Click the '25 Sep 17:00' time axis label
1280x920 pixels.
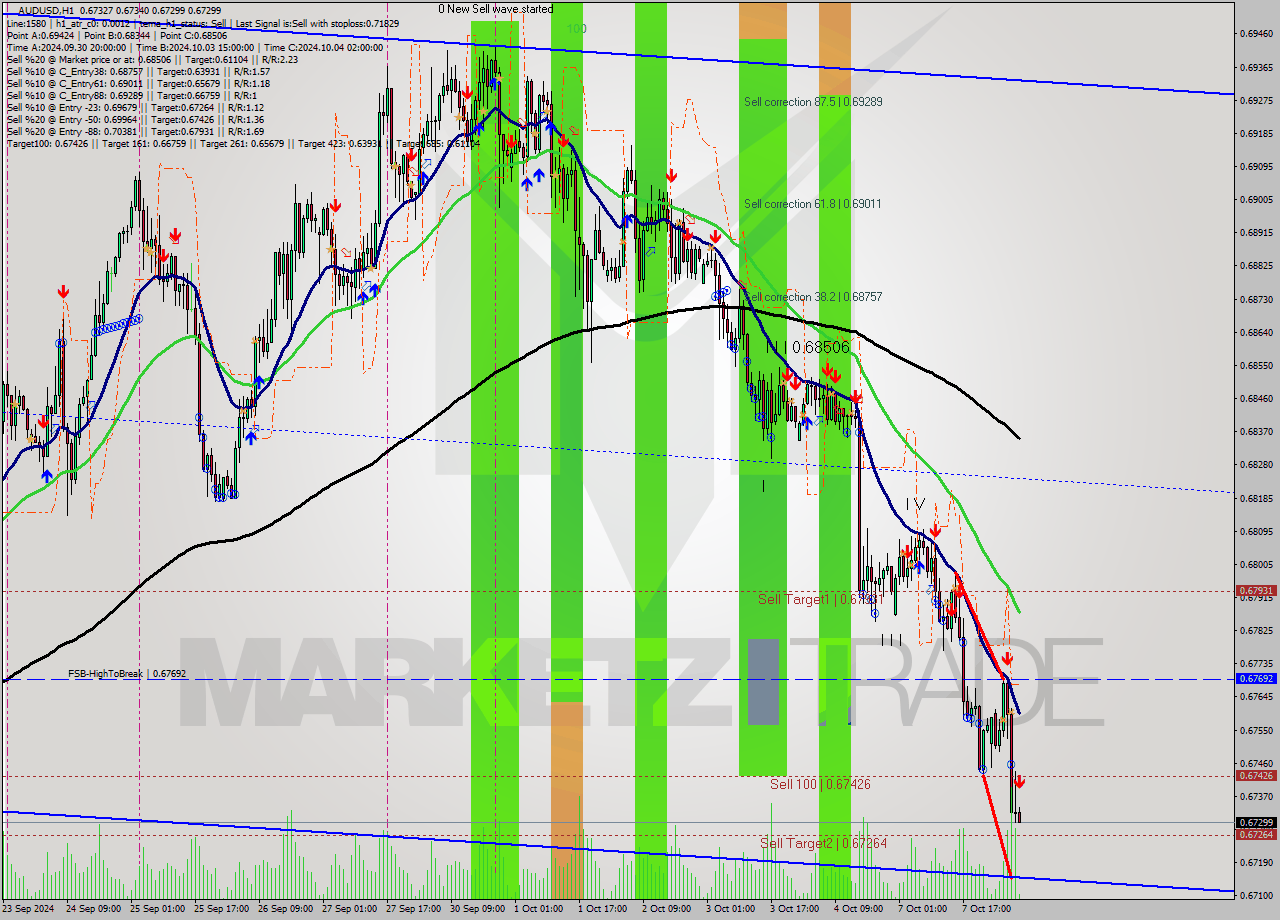(220, 909)
